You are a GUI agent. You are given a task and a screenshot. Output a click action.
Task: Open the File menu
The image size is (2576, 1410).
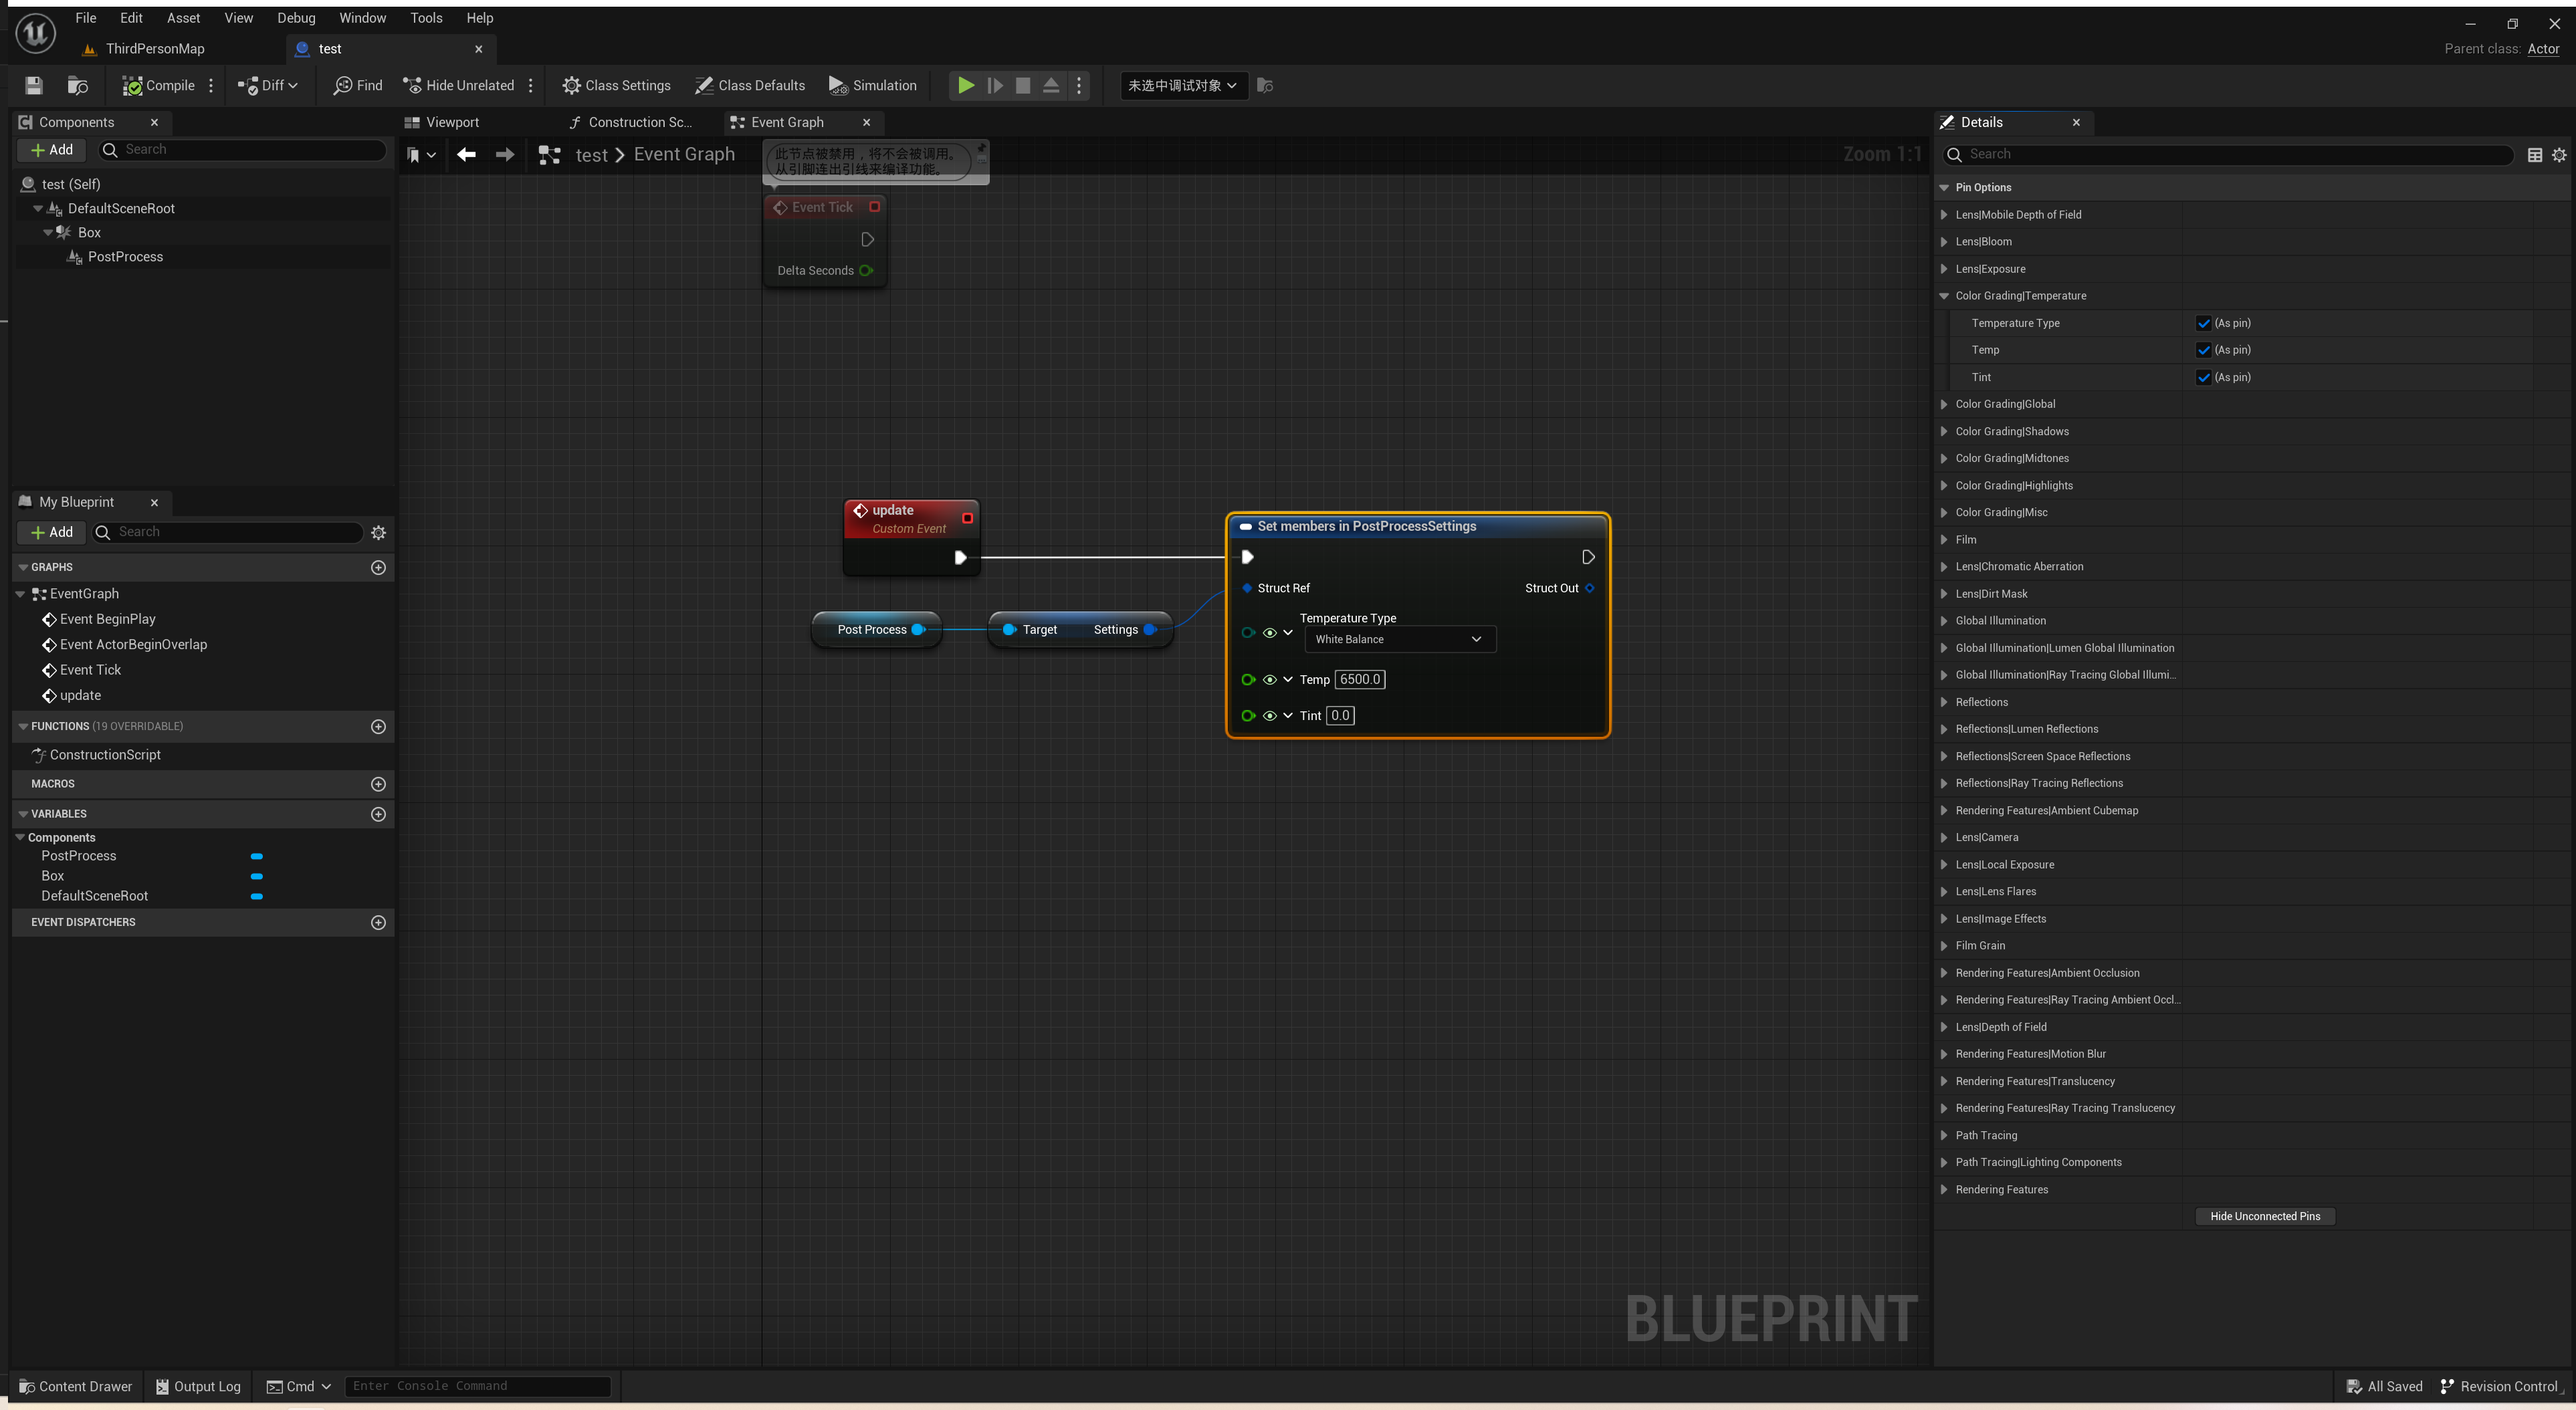tap(86, 18)
